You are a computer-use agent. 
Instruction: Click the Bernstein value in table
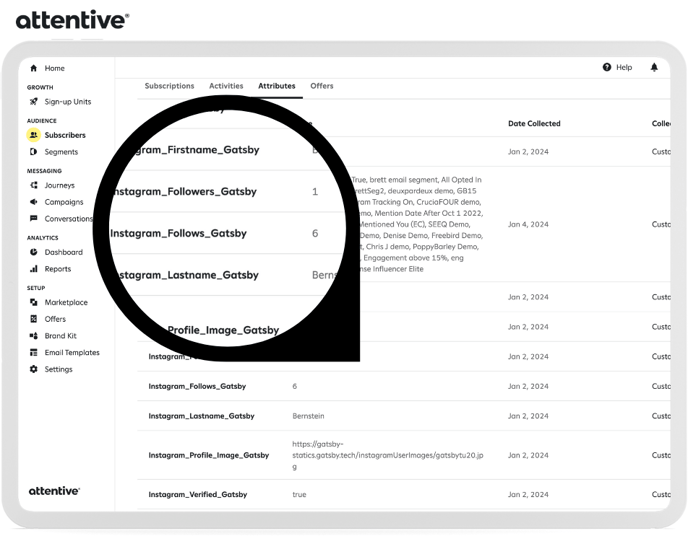click(308, 416)
